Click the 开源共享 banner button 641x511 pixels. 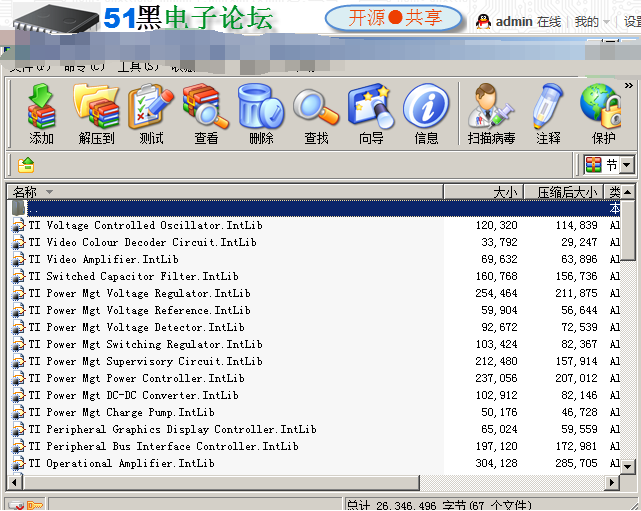pyautogui.click(x=394, y=18)
